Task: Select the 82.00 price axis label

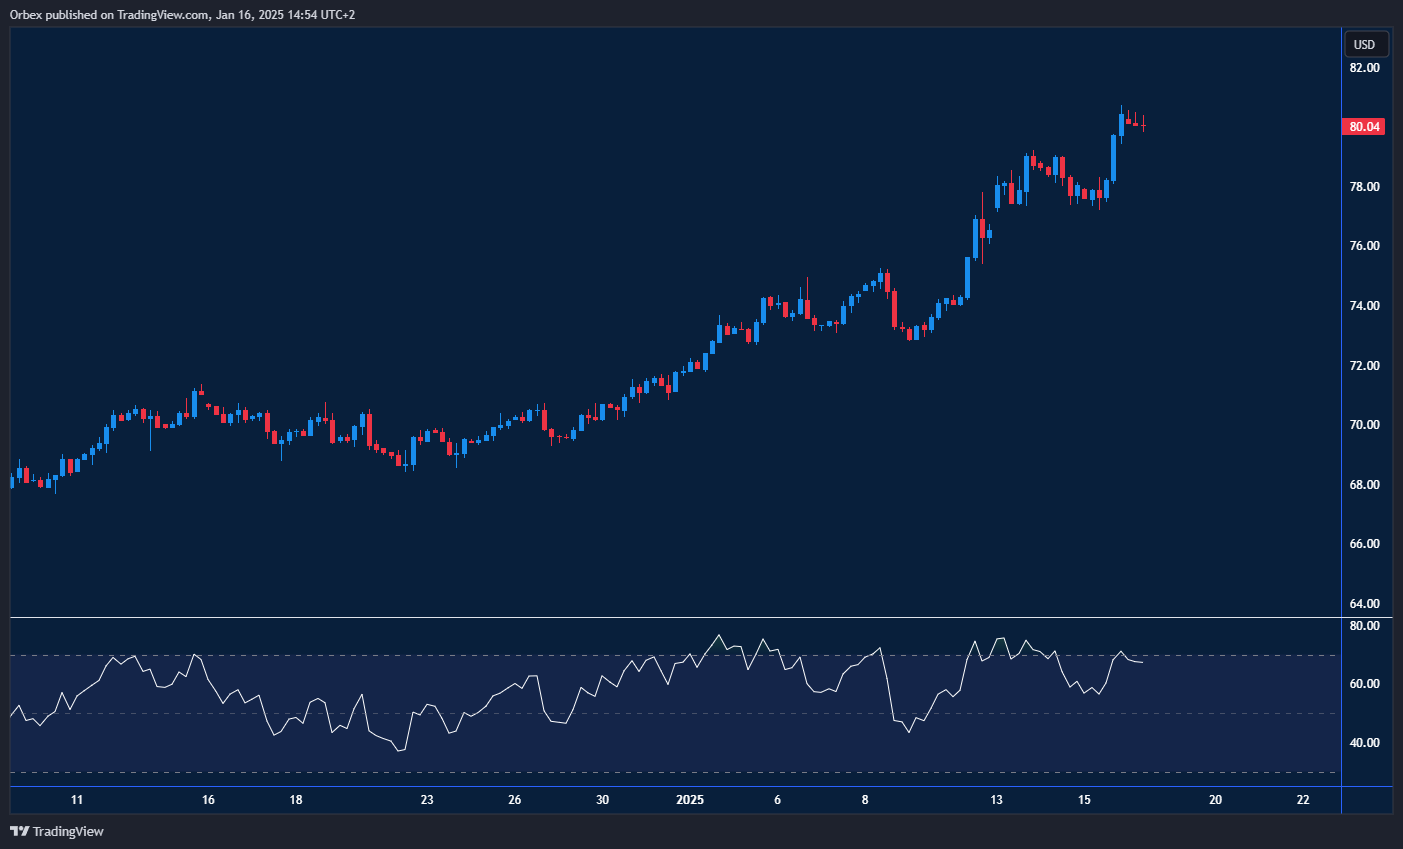Action: 1364,68
